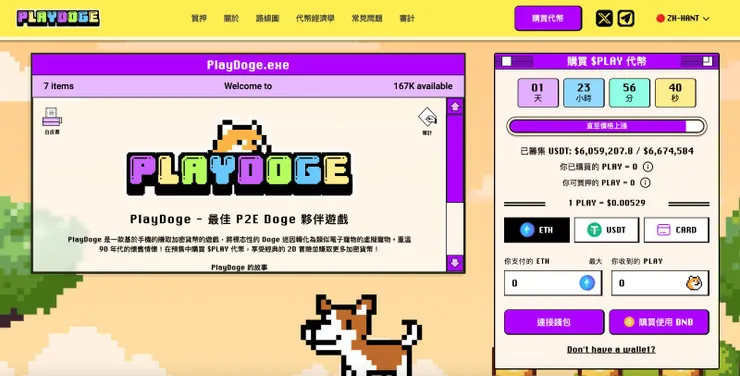Open the whitepaper icon in PlayDoge.exe window
Screen dimensions: 740x376
52,121
